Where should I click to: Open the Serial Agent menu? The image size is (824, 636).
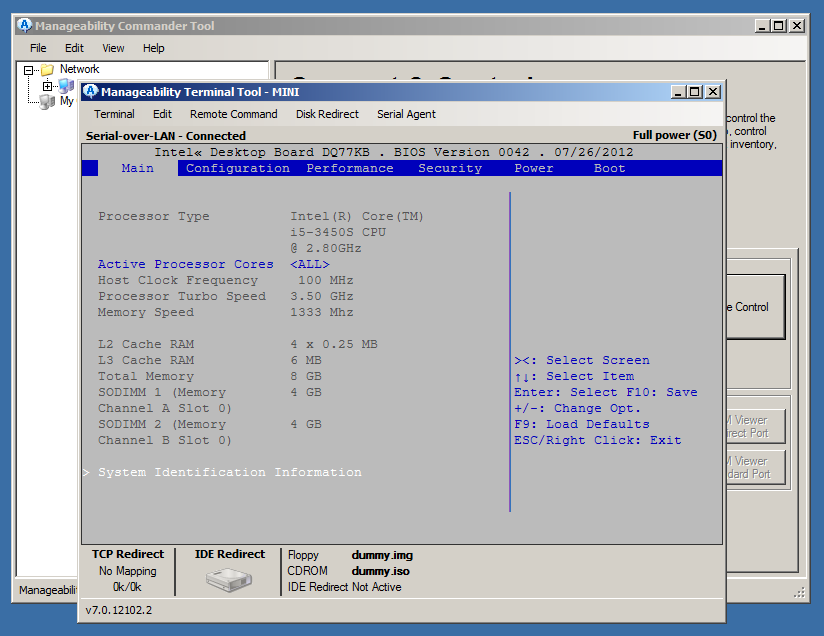point(406,114)
